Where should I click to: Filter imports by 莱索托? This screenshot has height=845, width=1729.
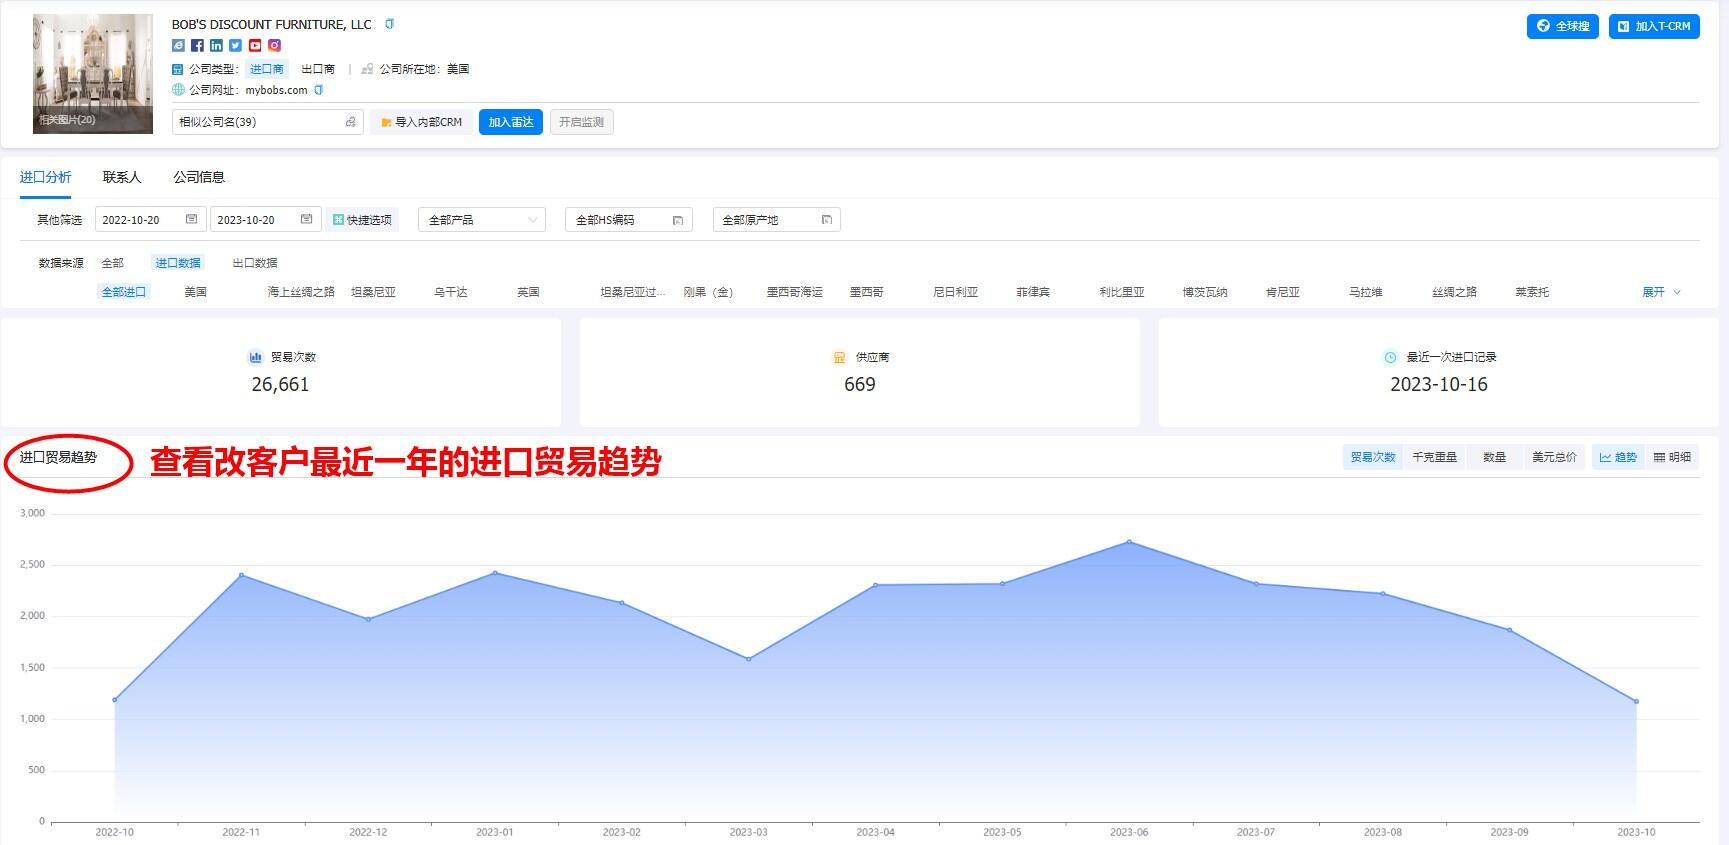pos(1532,292)
